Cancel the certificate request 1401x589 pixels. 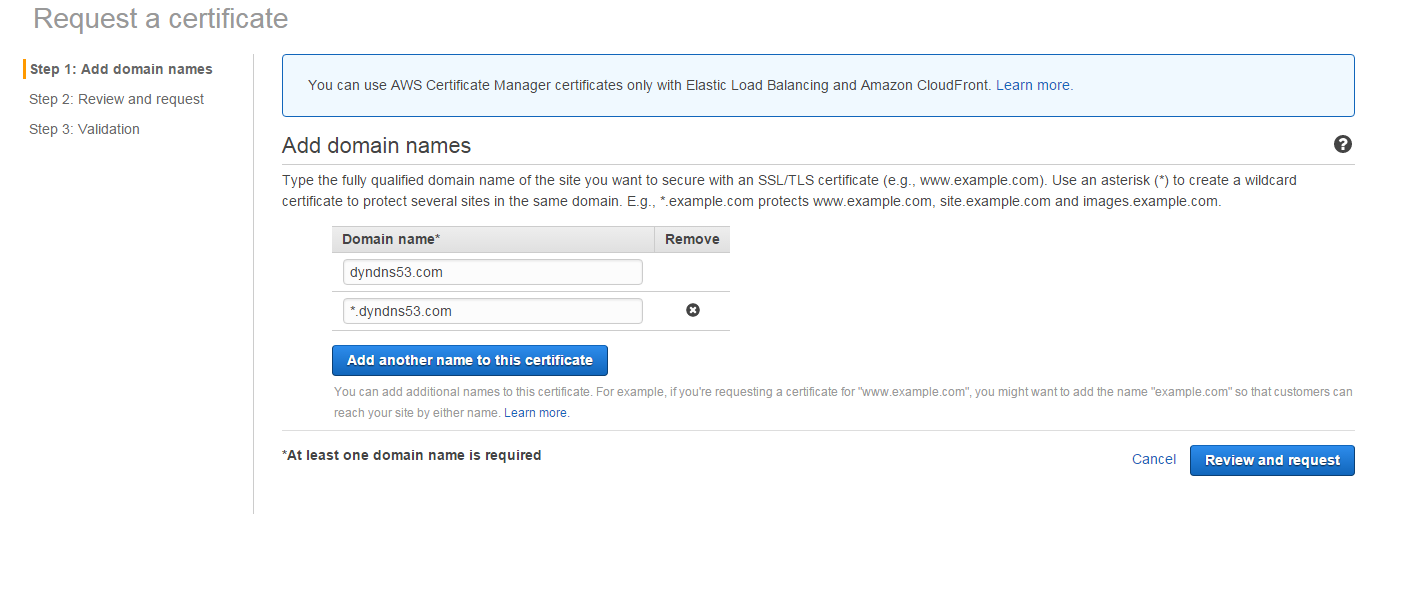click(1153, 459)
